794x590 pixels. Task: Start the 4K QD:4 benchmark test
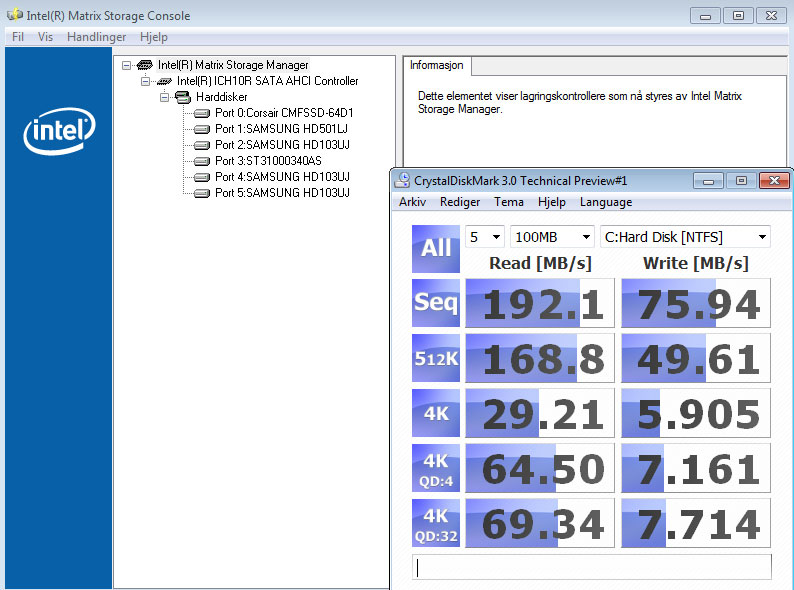436,468
